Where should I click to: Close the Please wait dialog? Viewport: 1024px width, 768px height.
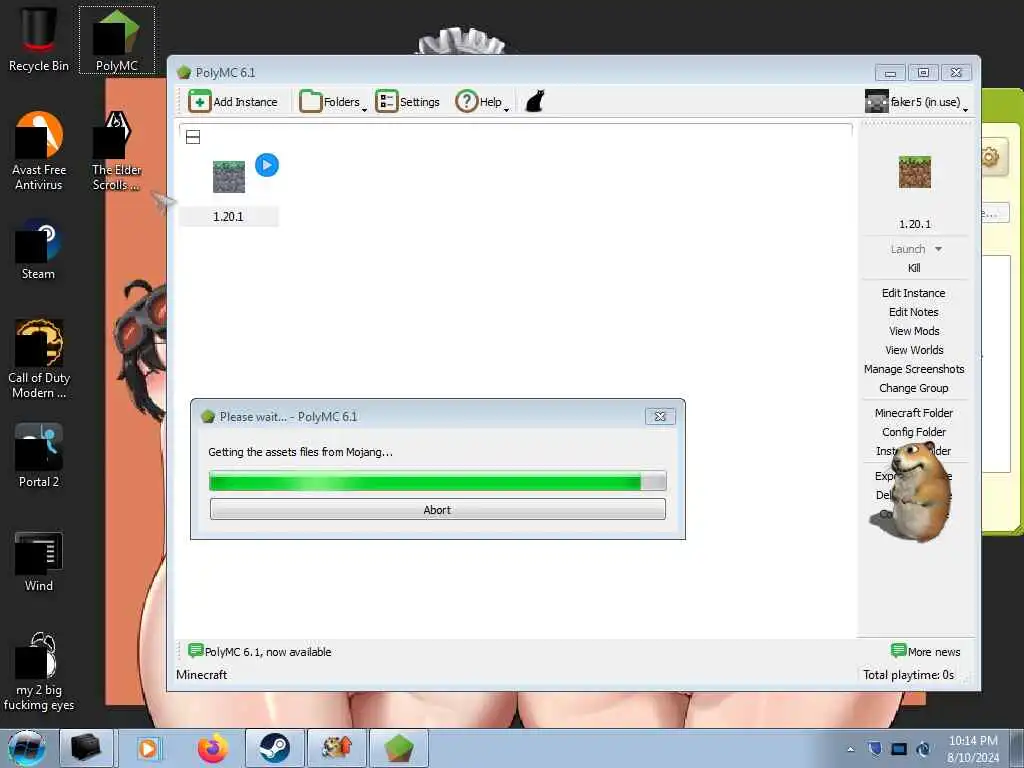660,416
